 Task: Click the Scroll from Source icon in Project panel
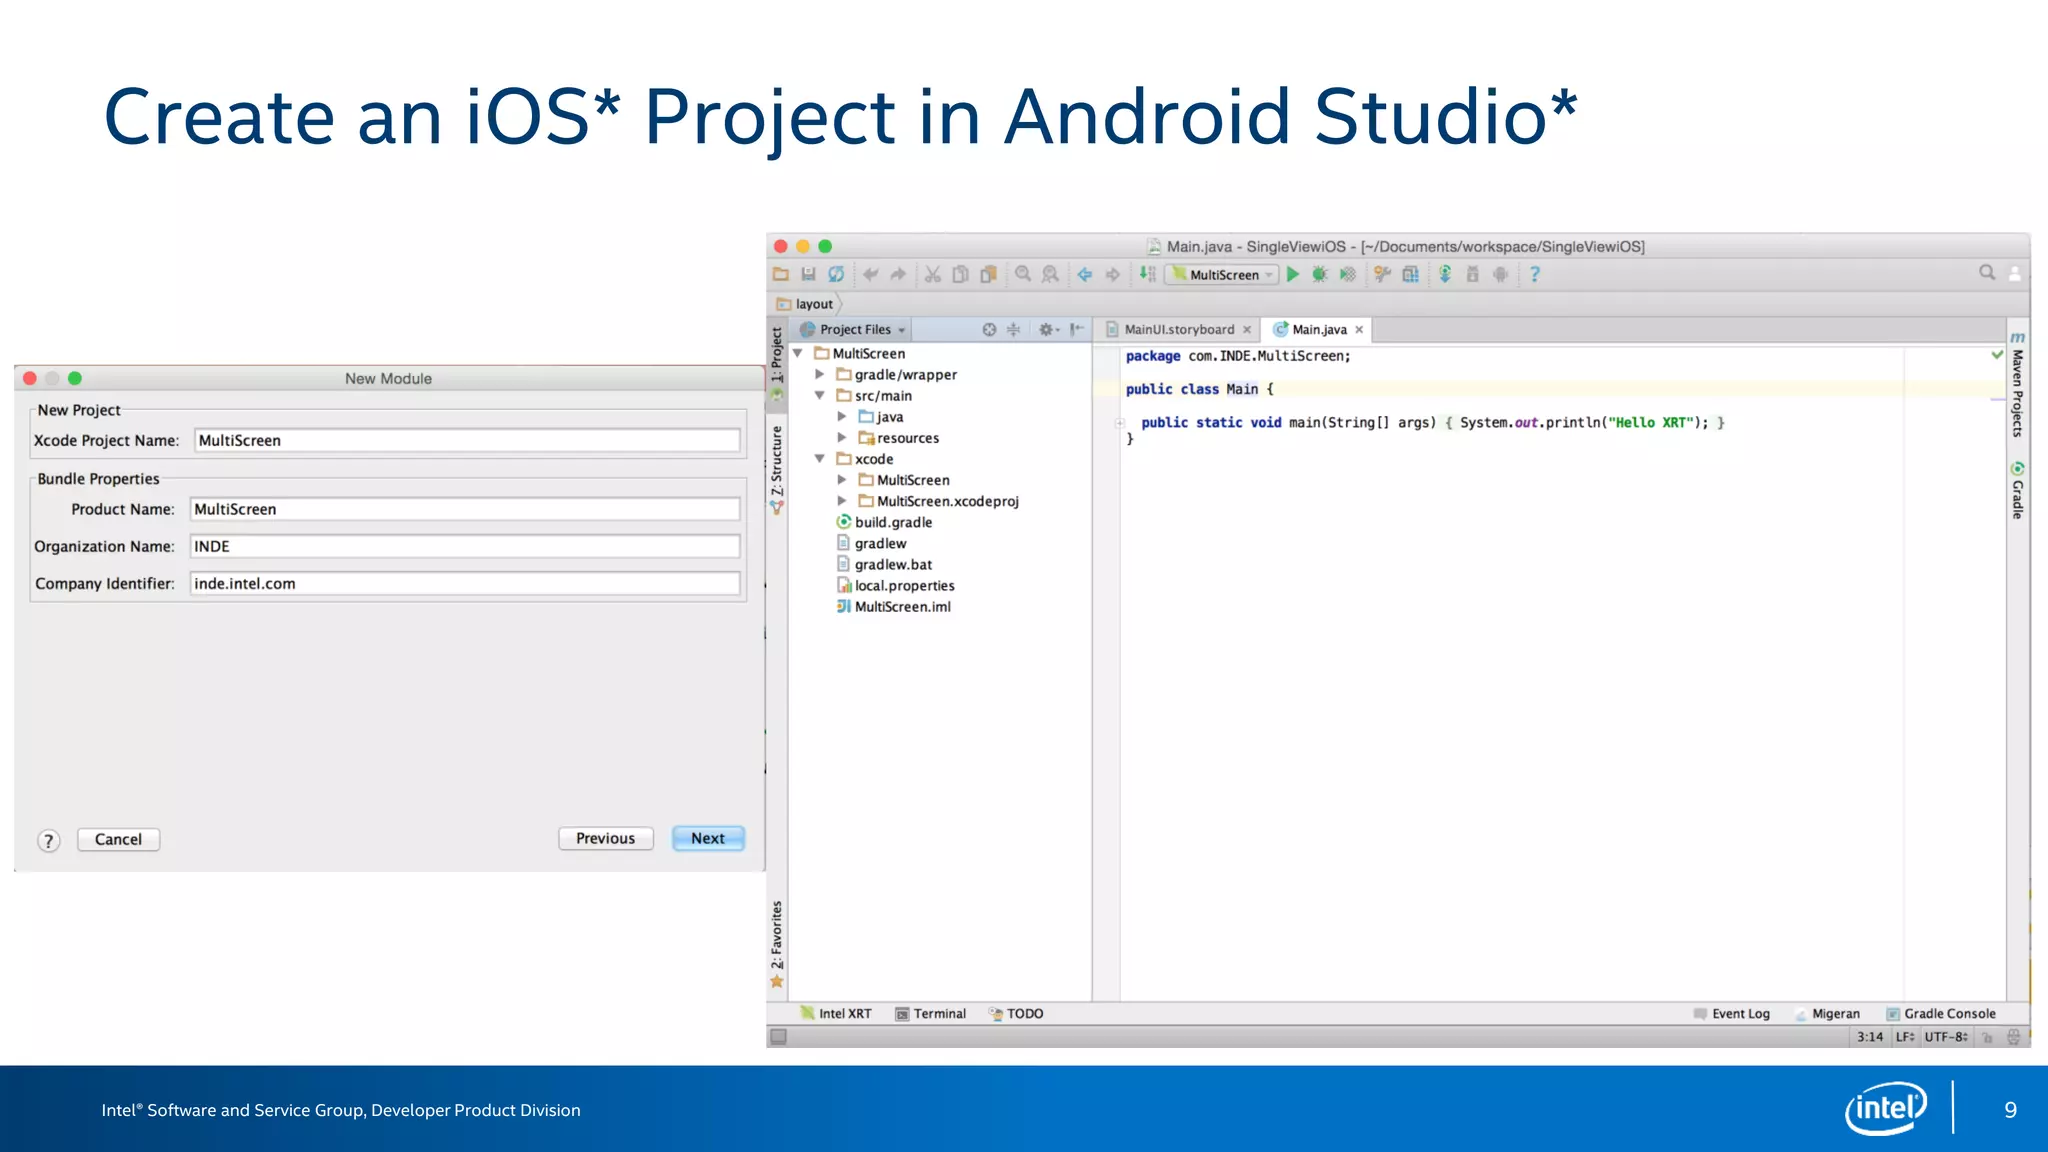[x=989, y=329]
